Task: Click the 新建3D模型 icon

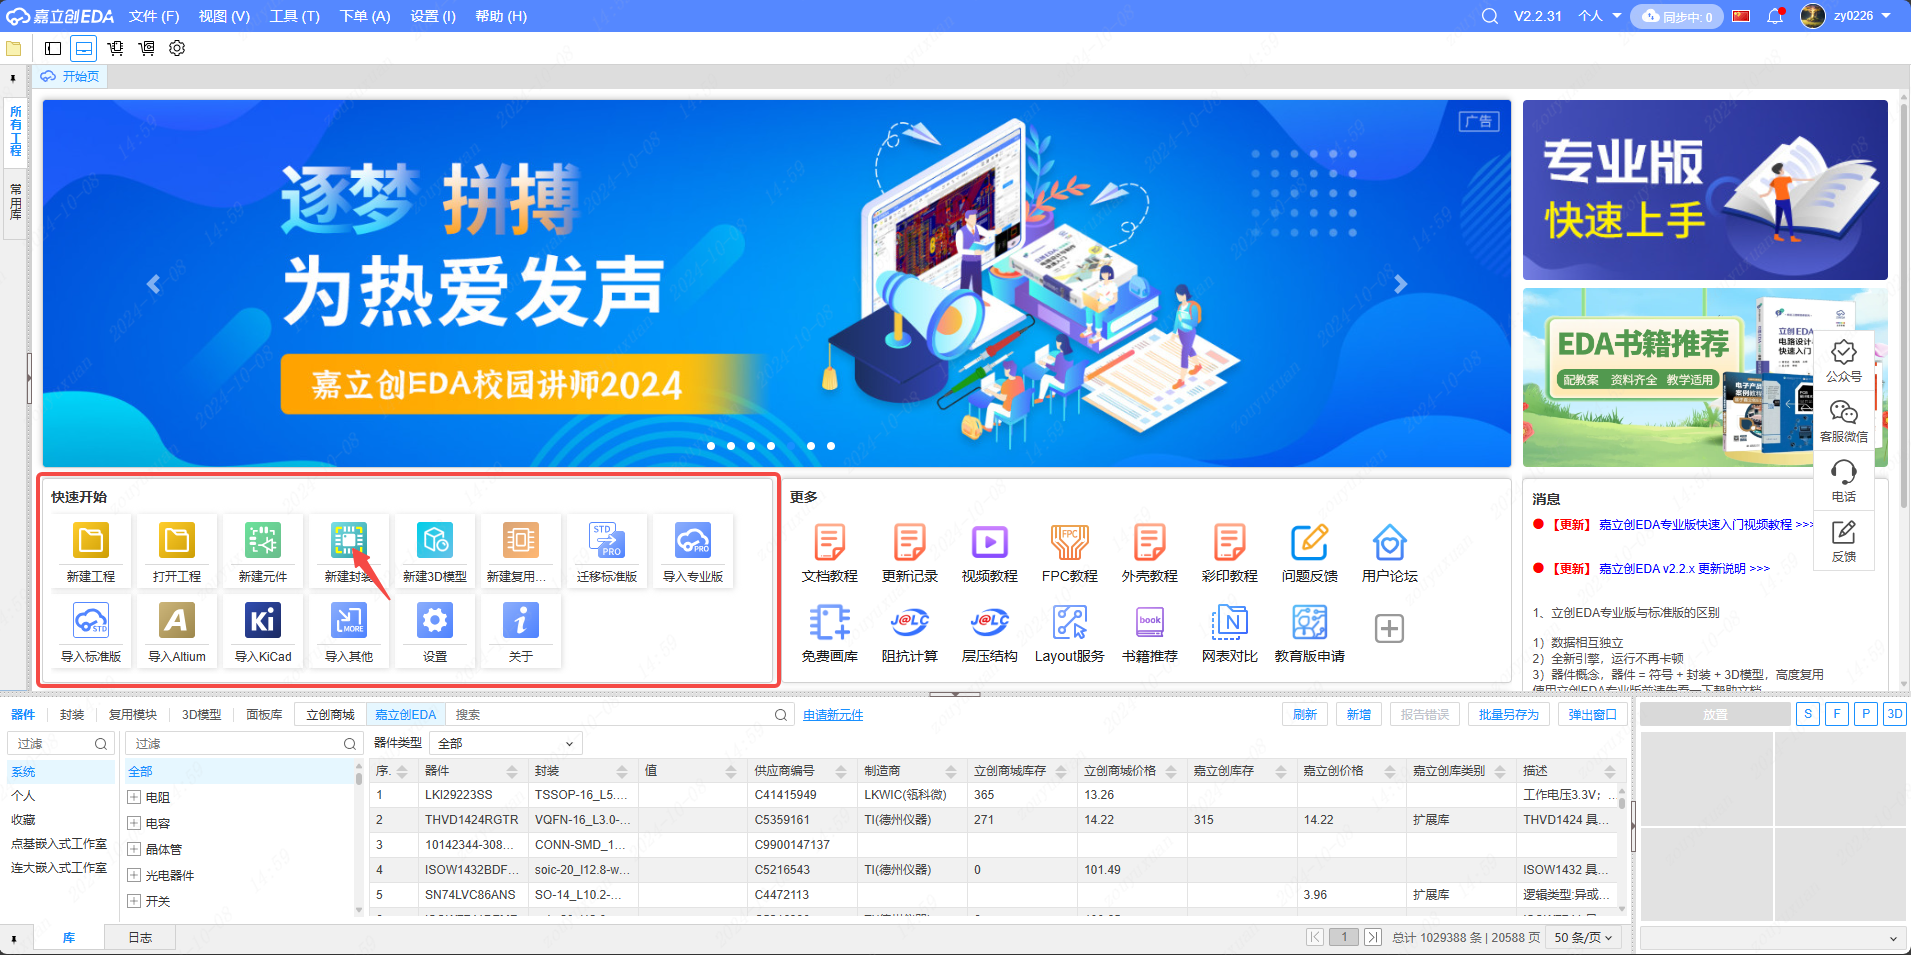Action: pyautogui.click(x=435, y=541)
